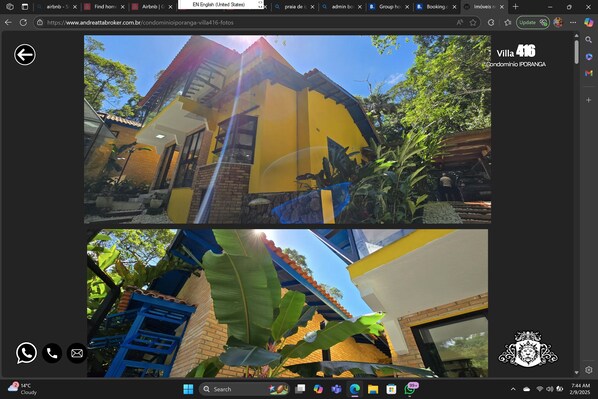598x399 pixels.
Task: Click the phone call contact icon
Action: [52, 353]
